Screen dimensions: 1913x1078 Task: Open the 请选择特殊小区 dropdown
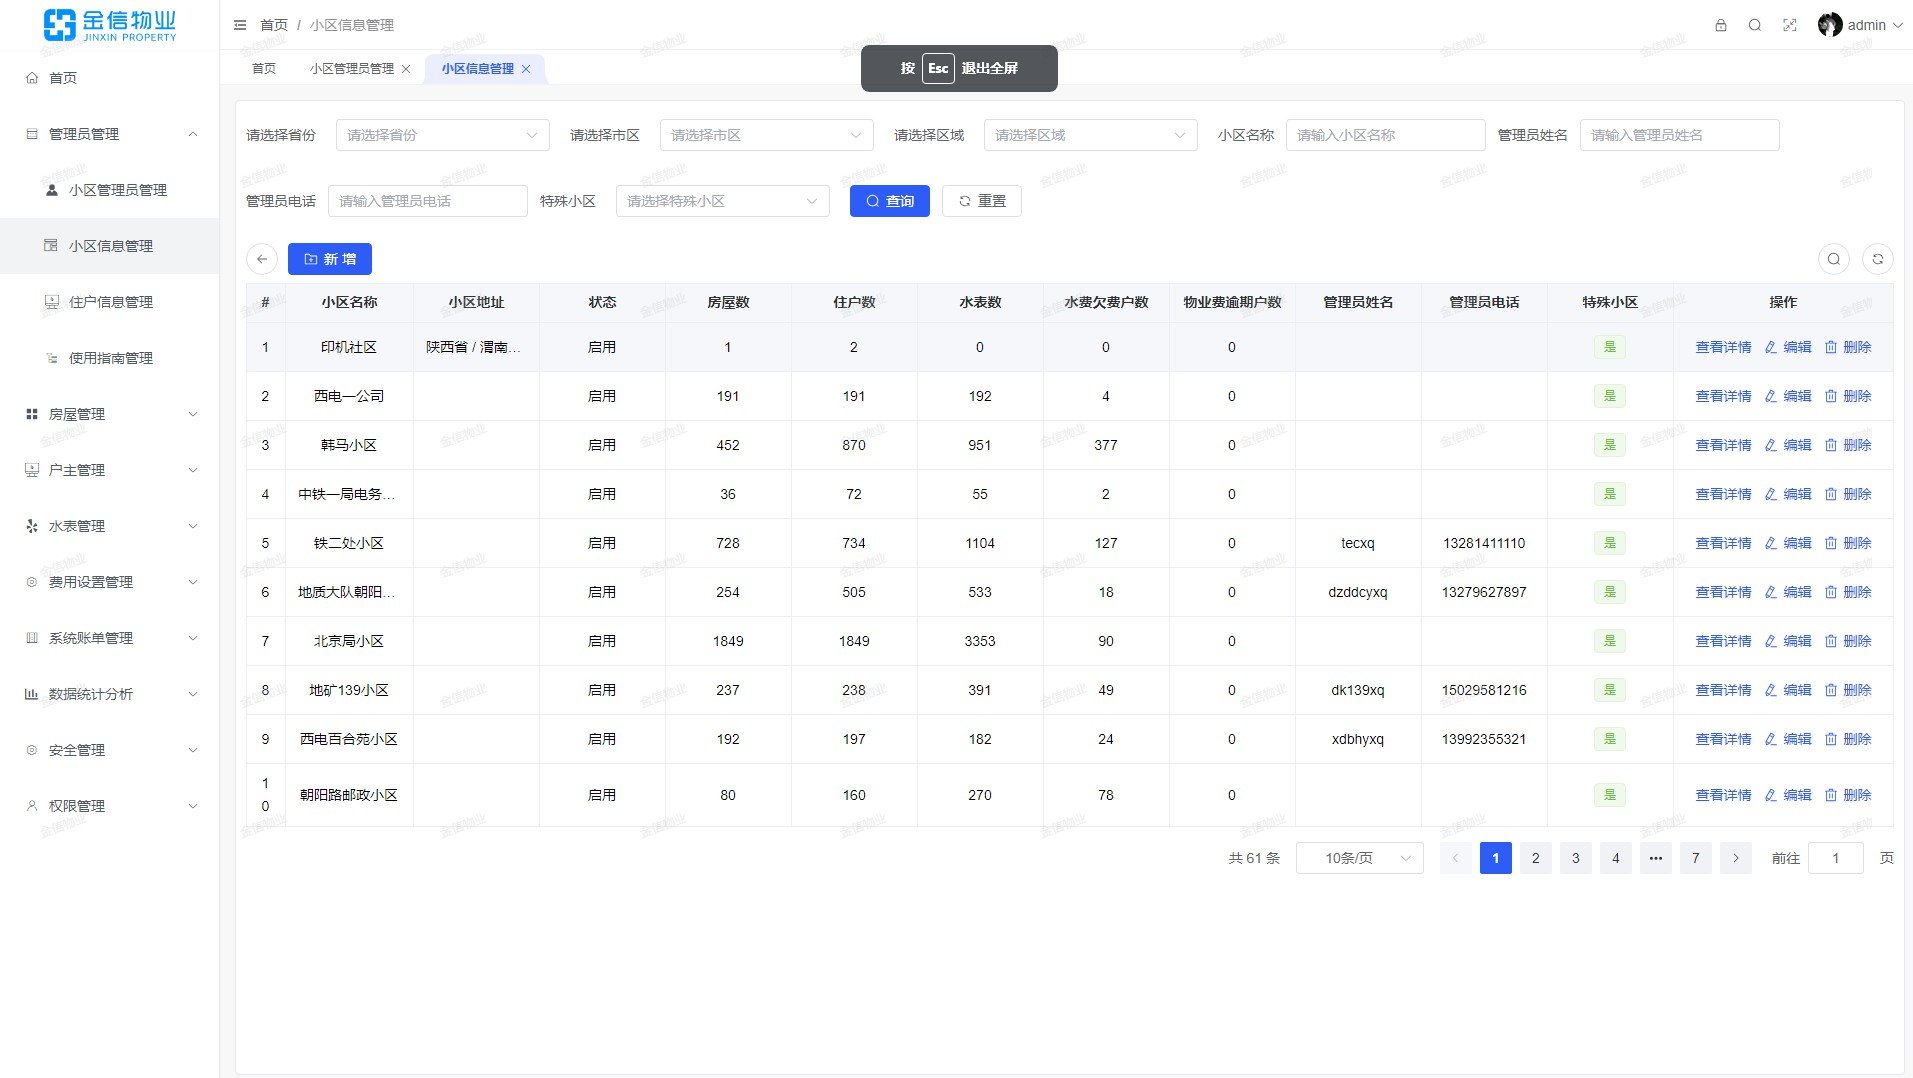(x=723, y=201)
